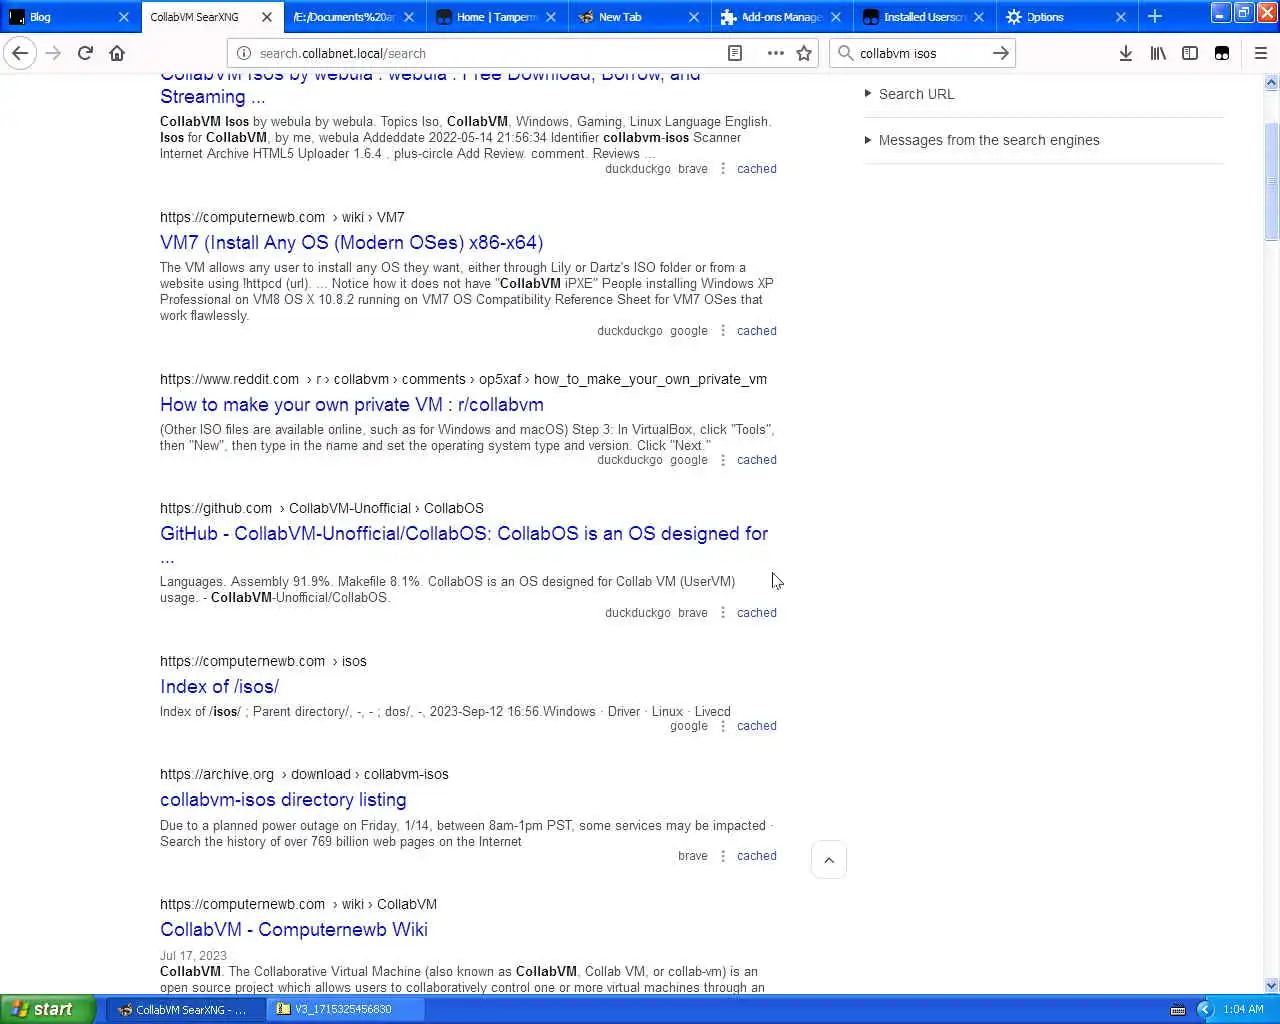Open How to make your own private VM link
This screenshot has width=1280, height=1024.
click(x=352, y=405)
